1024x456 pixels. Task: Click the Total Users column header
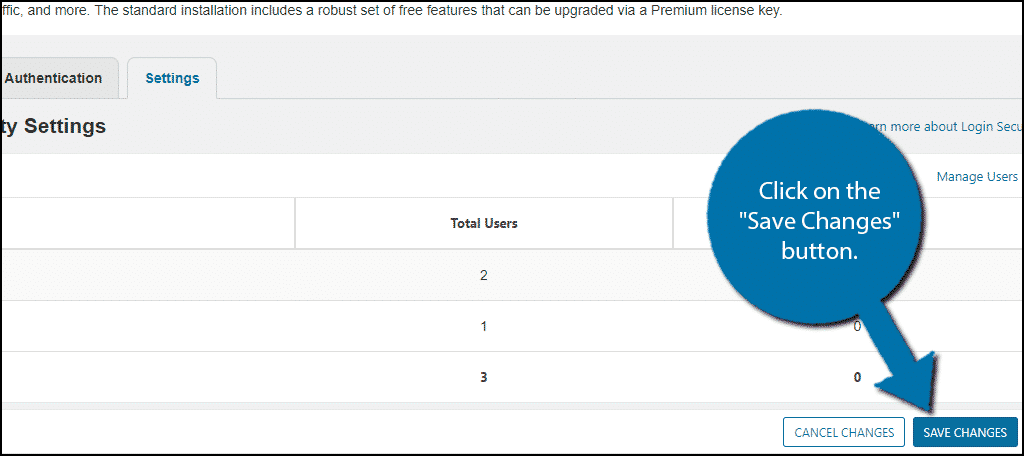click(x=484, y=223)
